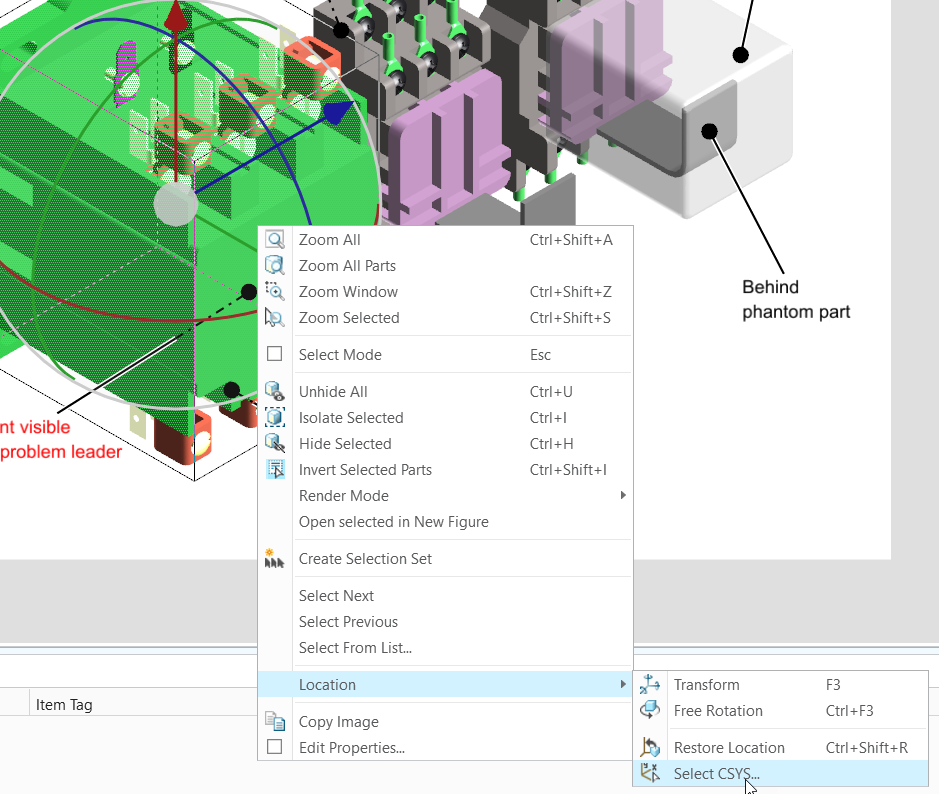
Task: Click the Transform axes icon
Action: point(651,685)
